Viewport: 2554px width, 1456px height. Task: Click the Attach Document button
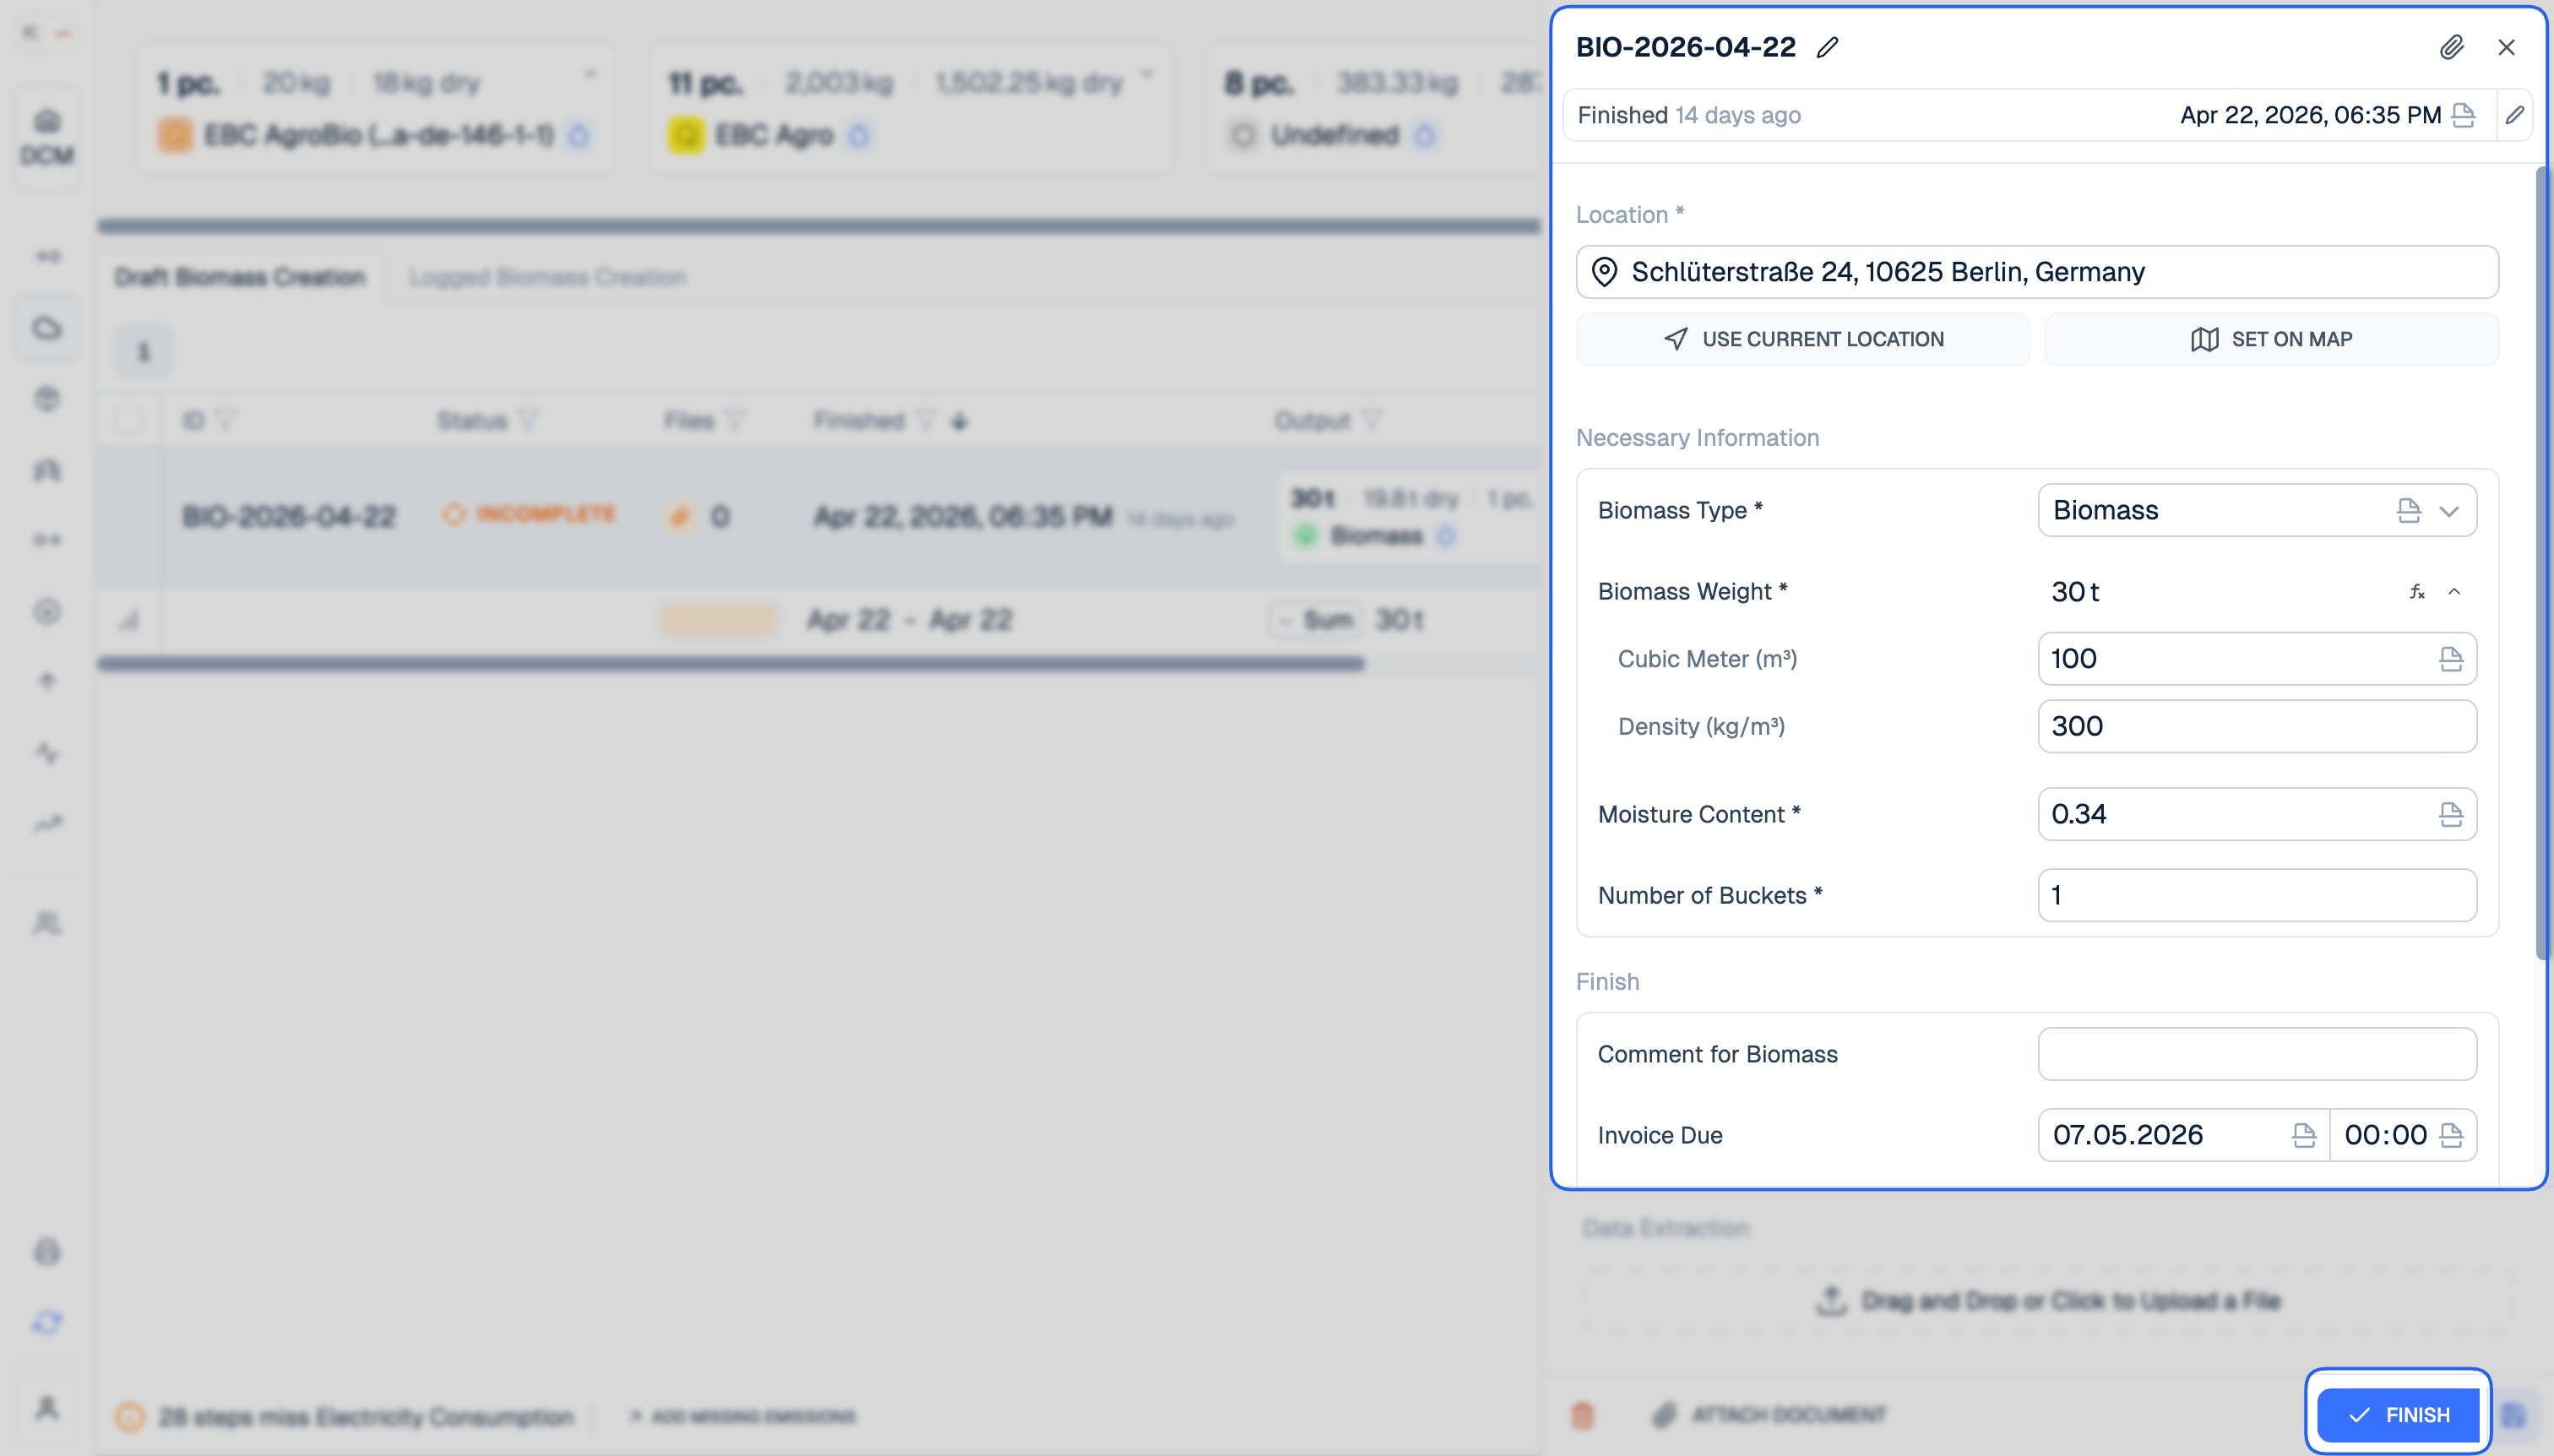[1770, 1415]
